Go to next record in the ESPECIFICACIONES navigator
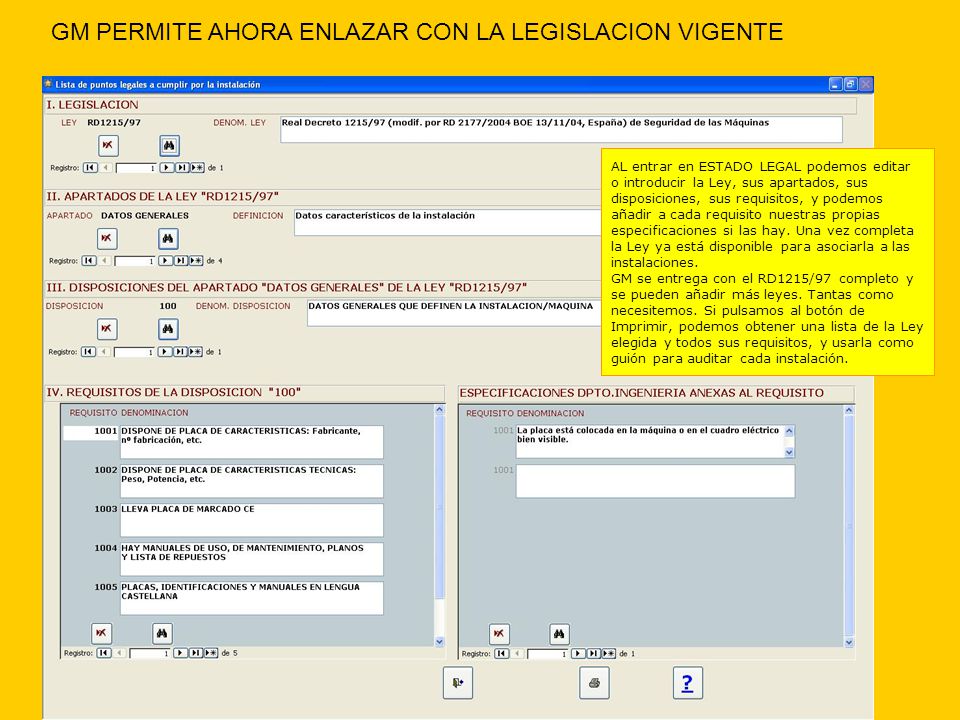Image resolution: width=960 pixels, height=720 pixels. [x=577, y=653]
